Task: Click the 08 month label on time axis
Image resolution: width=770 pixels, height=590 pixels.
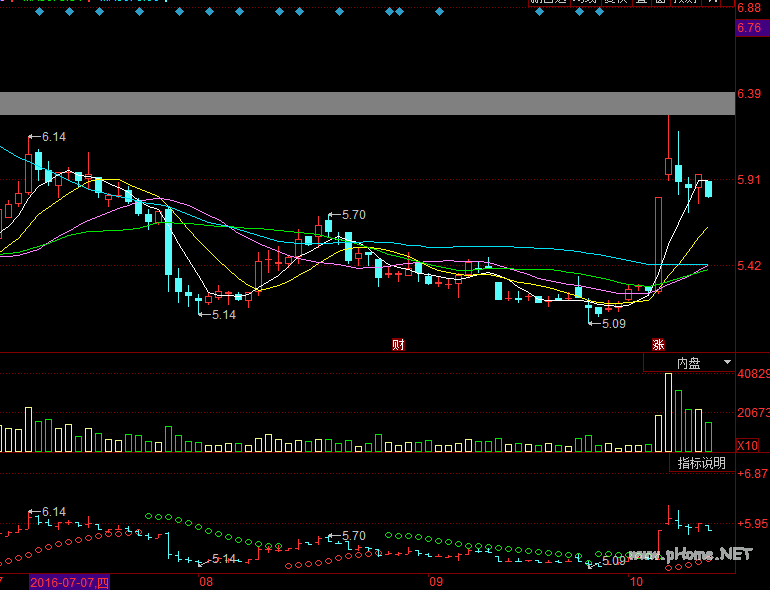Action: tap(206, 582)
